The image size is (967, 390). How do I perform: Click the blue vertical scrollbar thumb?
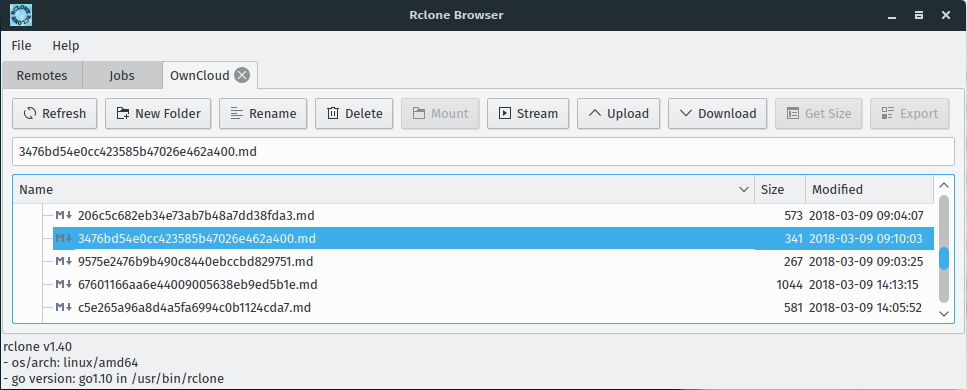coord(944,258)
